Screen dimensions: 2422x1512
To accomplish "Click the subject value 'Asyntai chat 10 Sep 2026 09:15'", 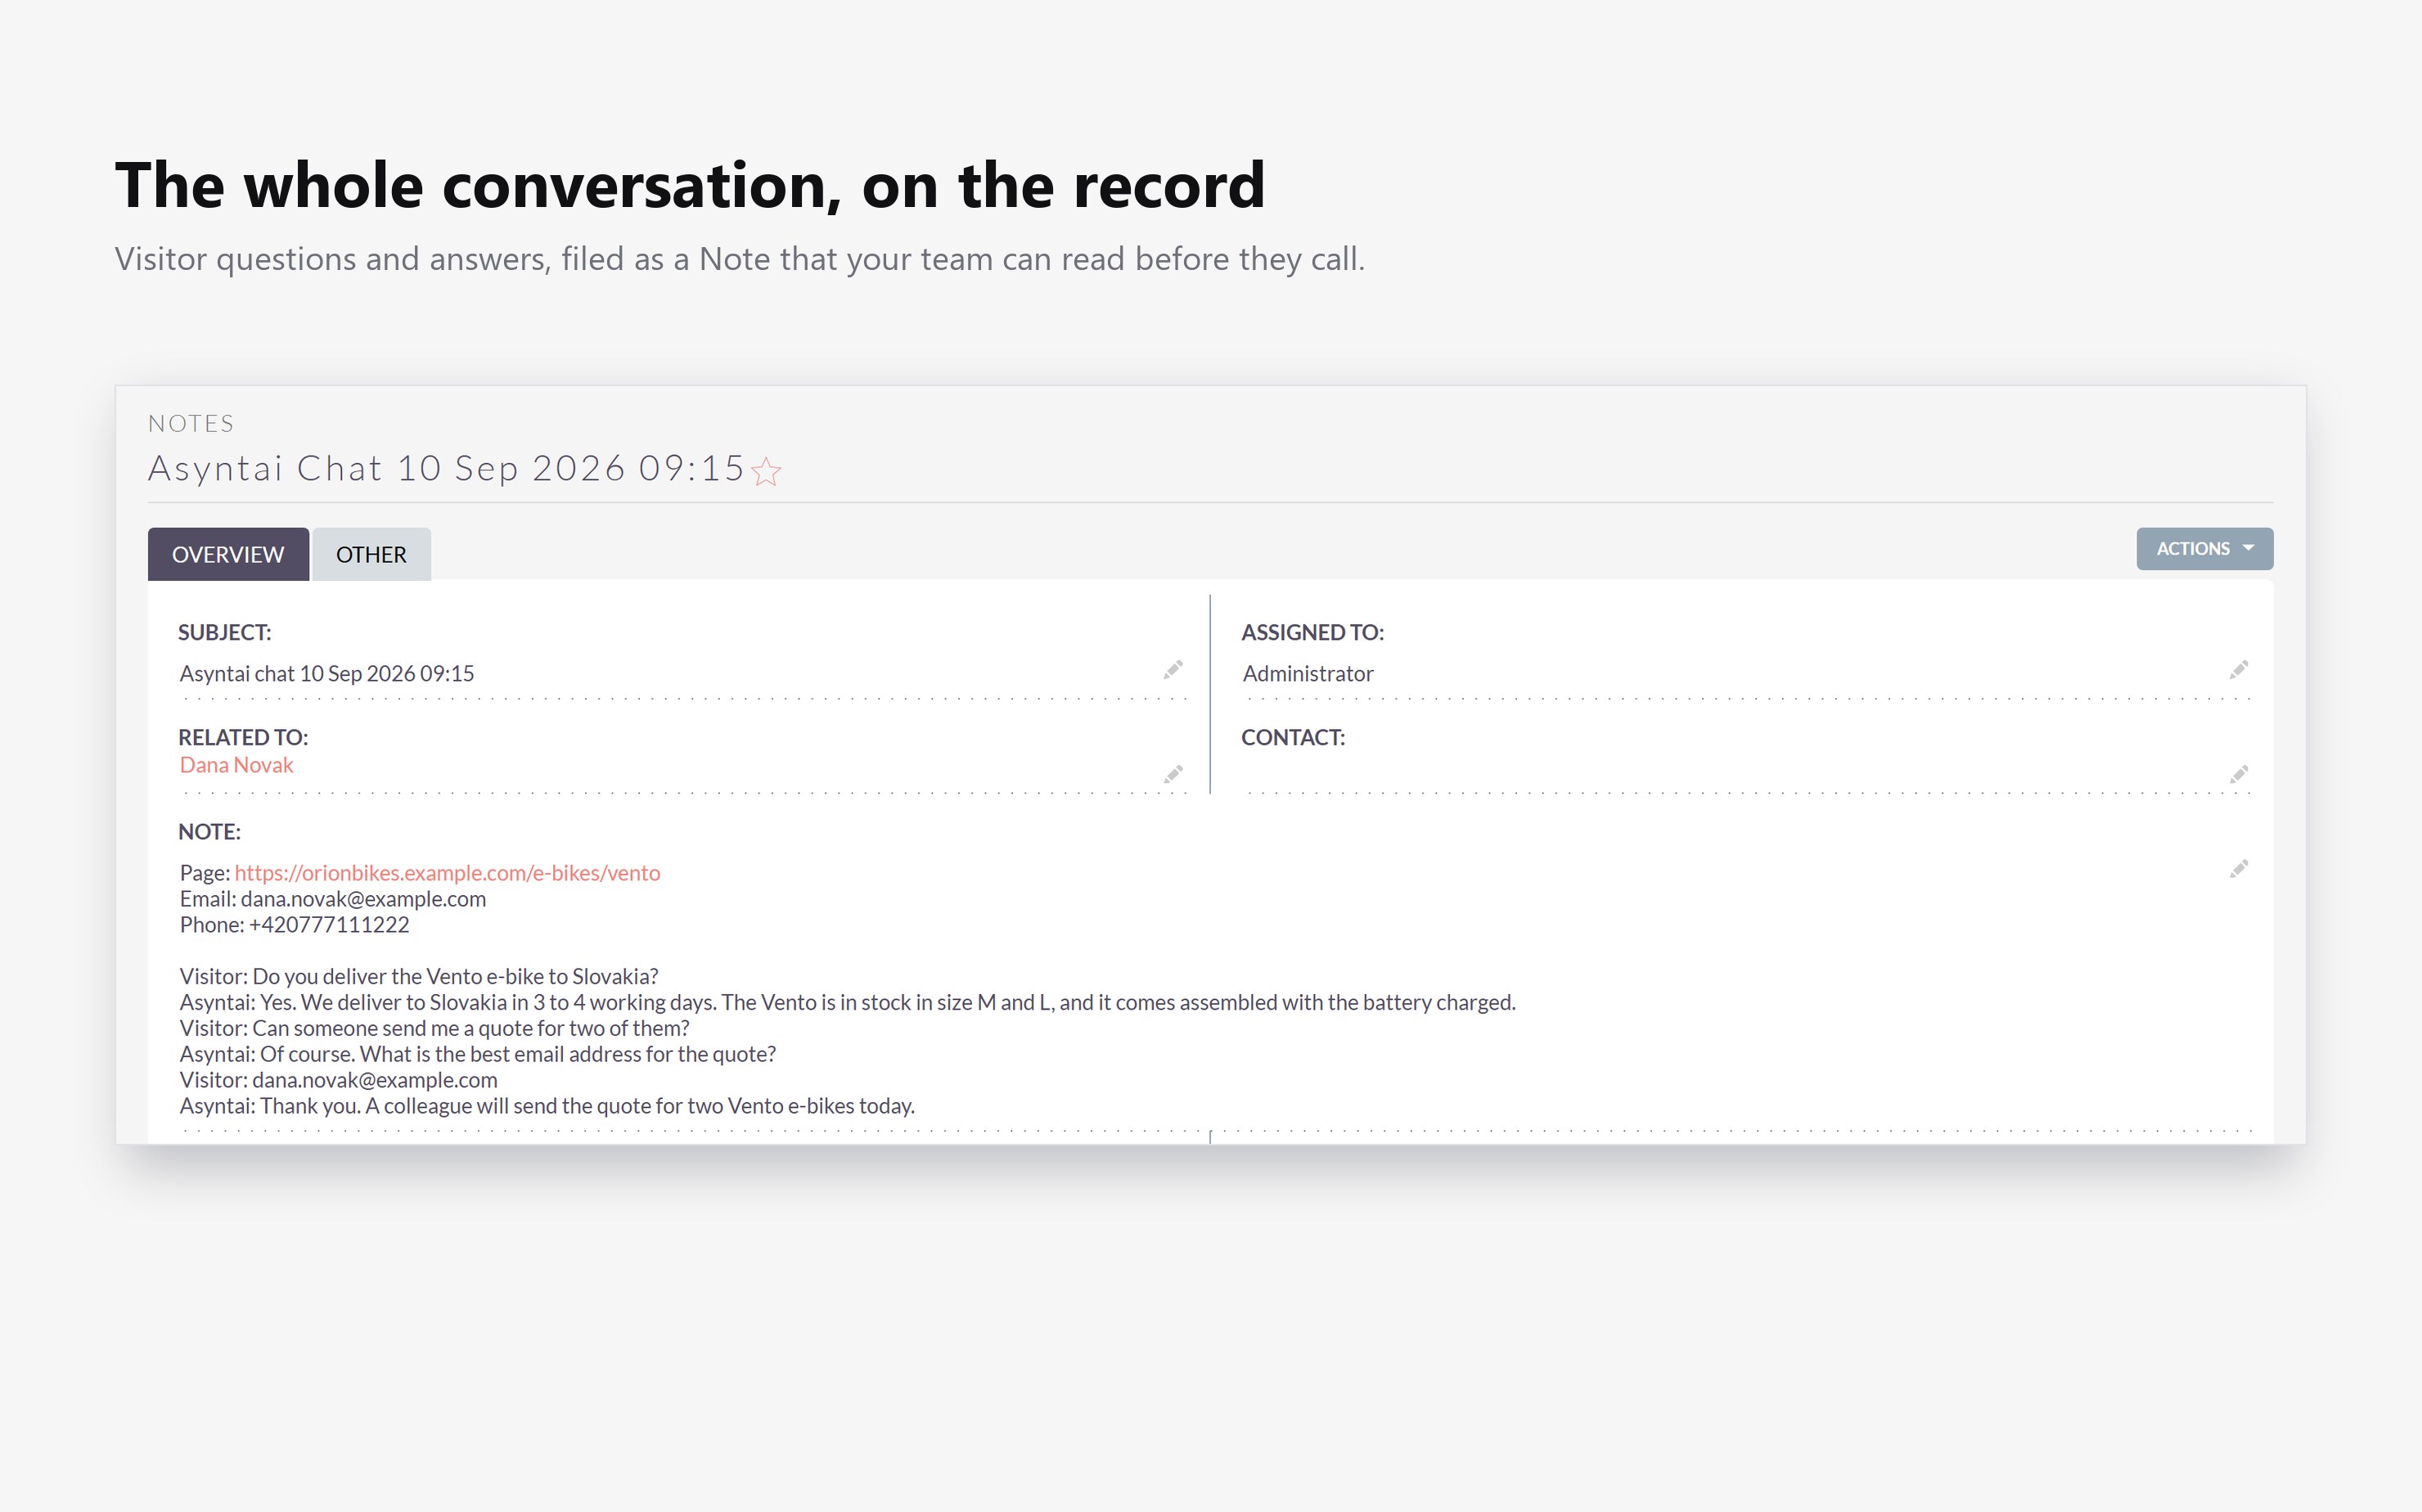I will pyautogui.click(x=327, y=674).
